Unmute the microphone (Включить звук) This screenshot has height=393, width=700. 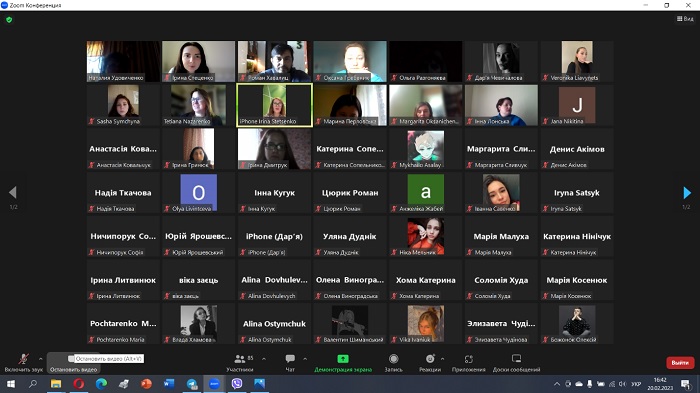(24, 363)
